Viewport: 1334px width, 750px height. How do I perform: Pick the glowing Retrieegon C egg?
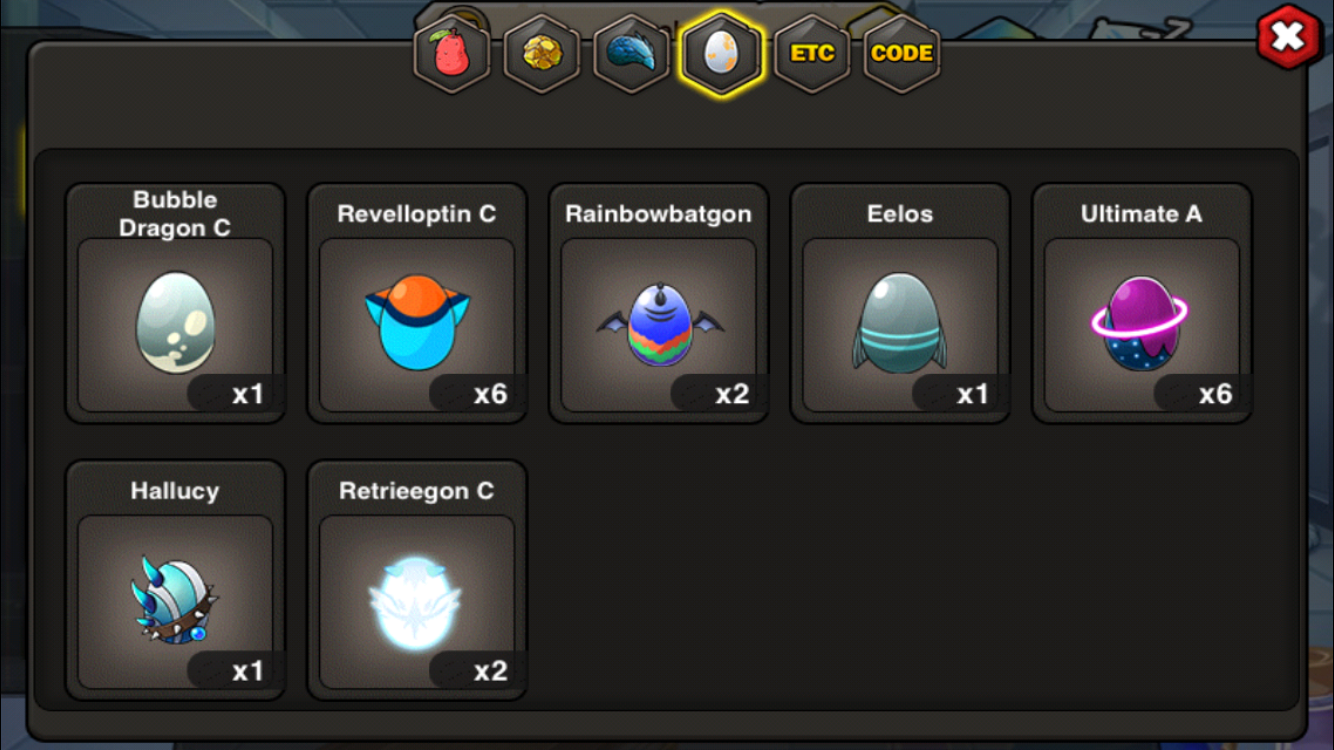417,580
